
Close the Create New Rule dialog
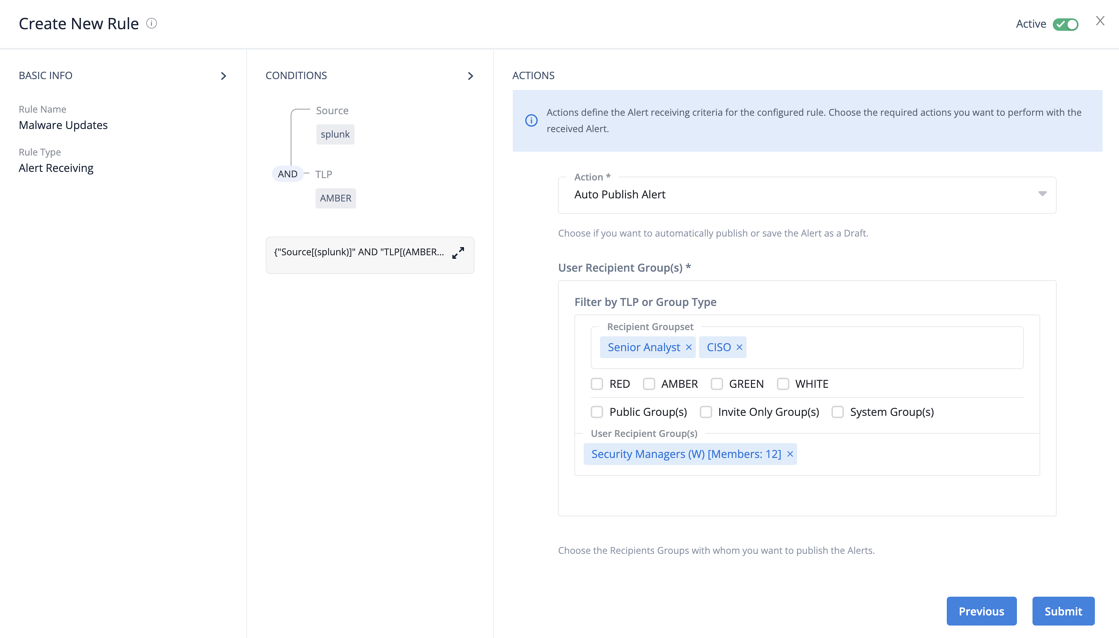(x=1100, y=21)
